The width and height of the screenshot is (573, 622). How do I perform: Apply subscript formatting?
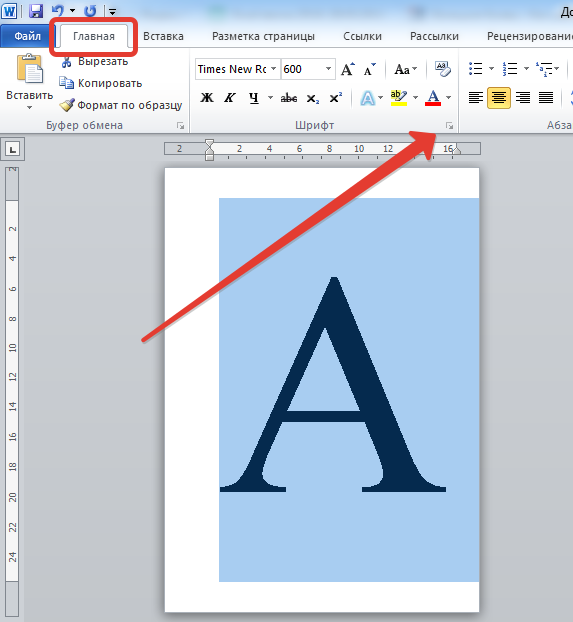312,98
